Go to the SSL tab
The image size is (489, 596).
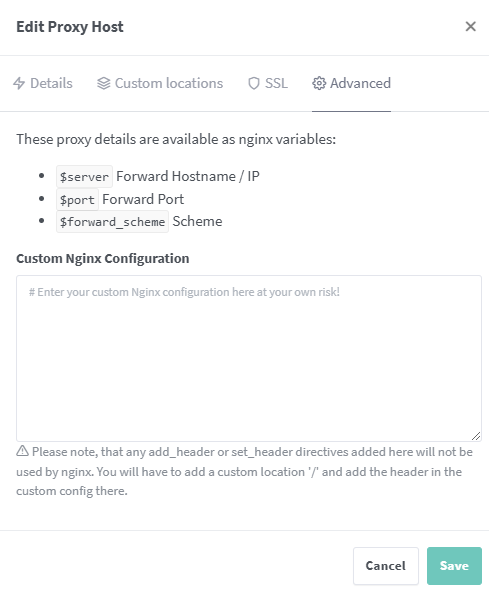coord(268,83)
